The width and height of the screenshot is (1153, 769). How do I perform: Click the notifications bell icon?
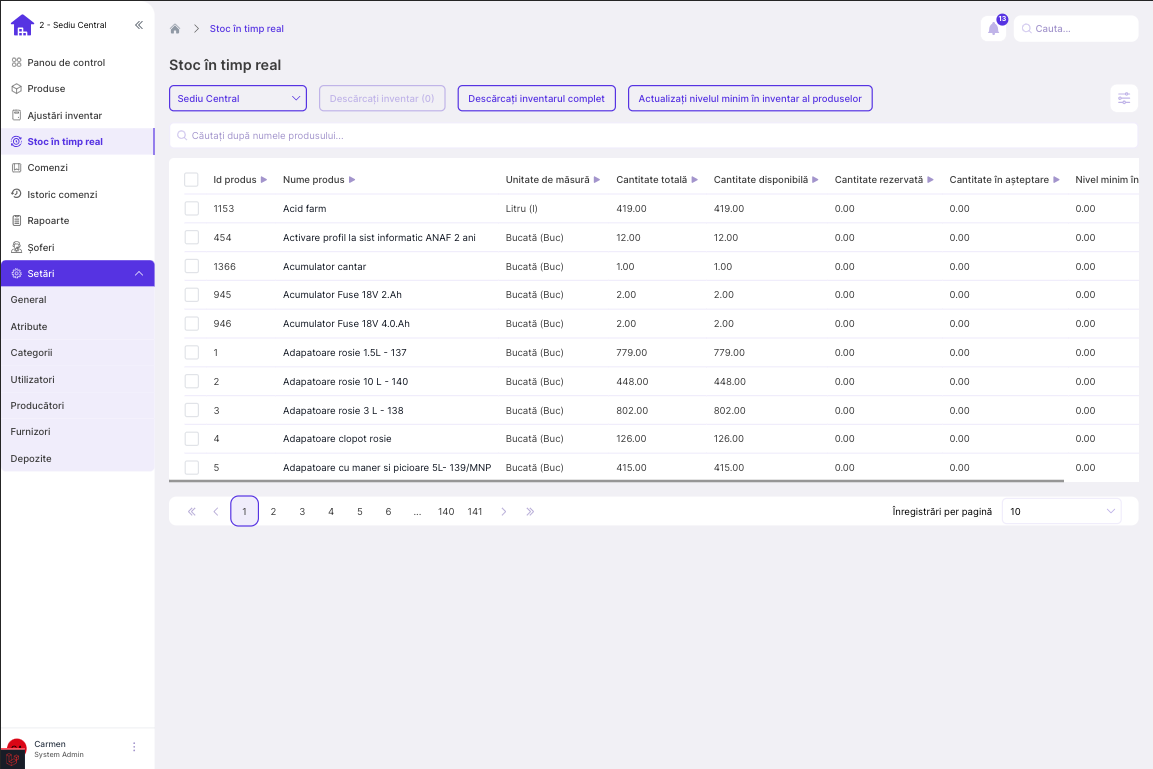tap(993, 29)
